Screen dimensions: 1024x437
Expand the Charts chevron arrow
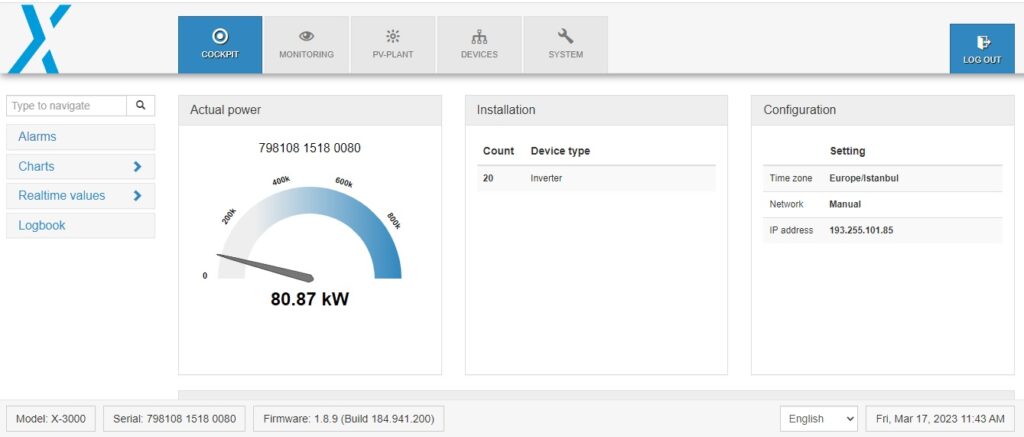[x=137, y=167]
